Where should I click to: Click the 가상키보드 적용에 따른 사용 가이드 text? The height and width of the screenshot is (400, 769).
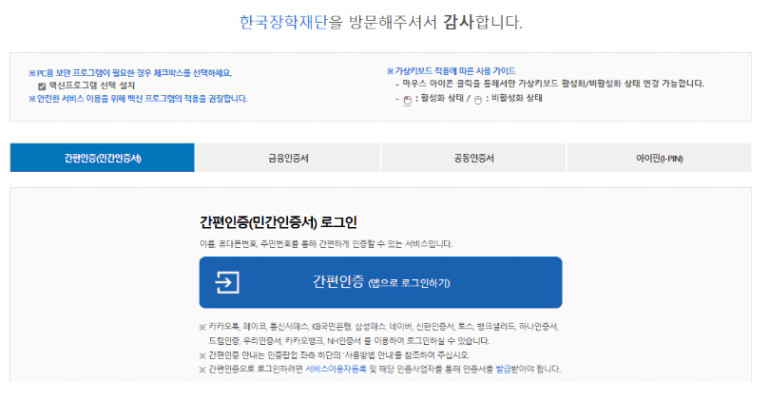451,71
